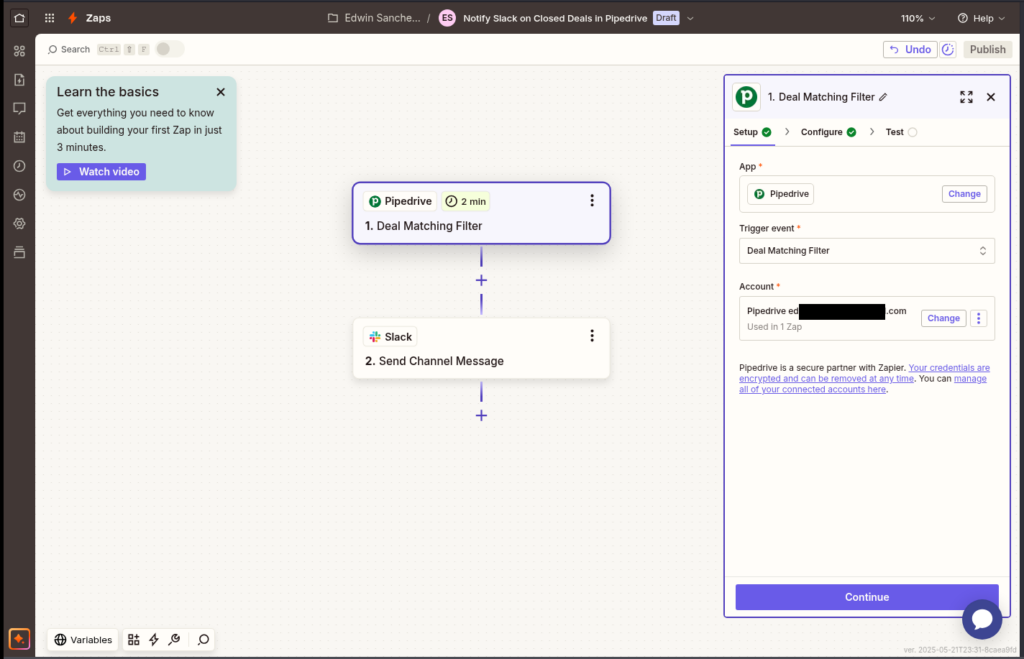This screenshot has width=1024, height=659.
Task: Open the activity status icon in sidebar
Action: point(20,195)
